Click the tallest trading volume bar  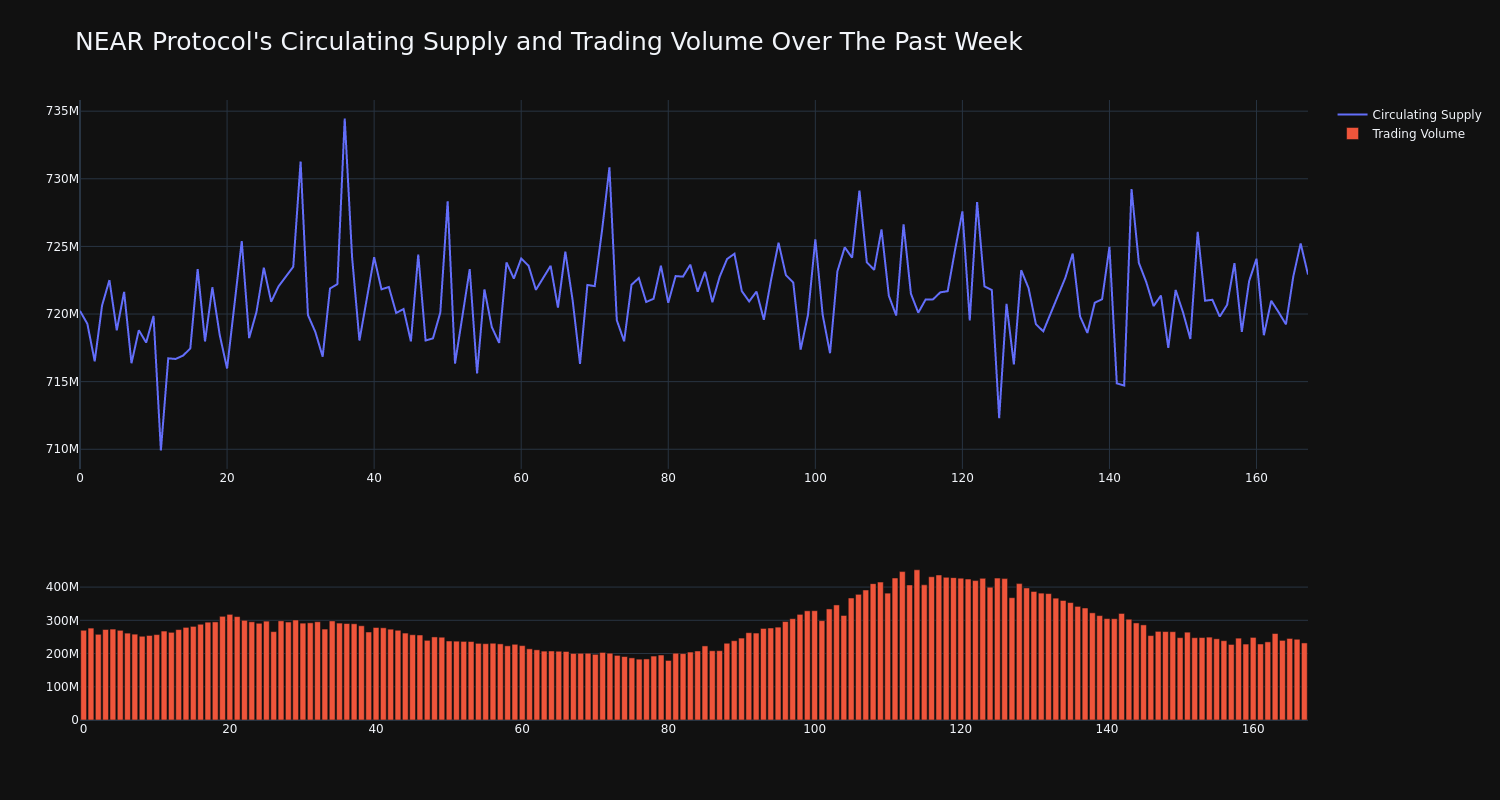[917, 645]
